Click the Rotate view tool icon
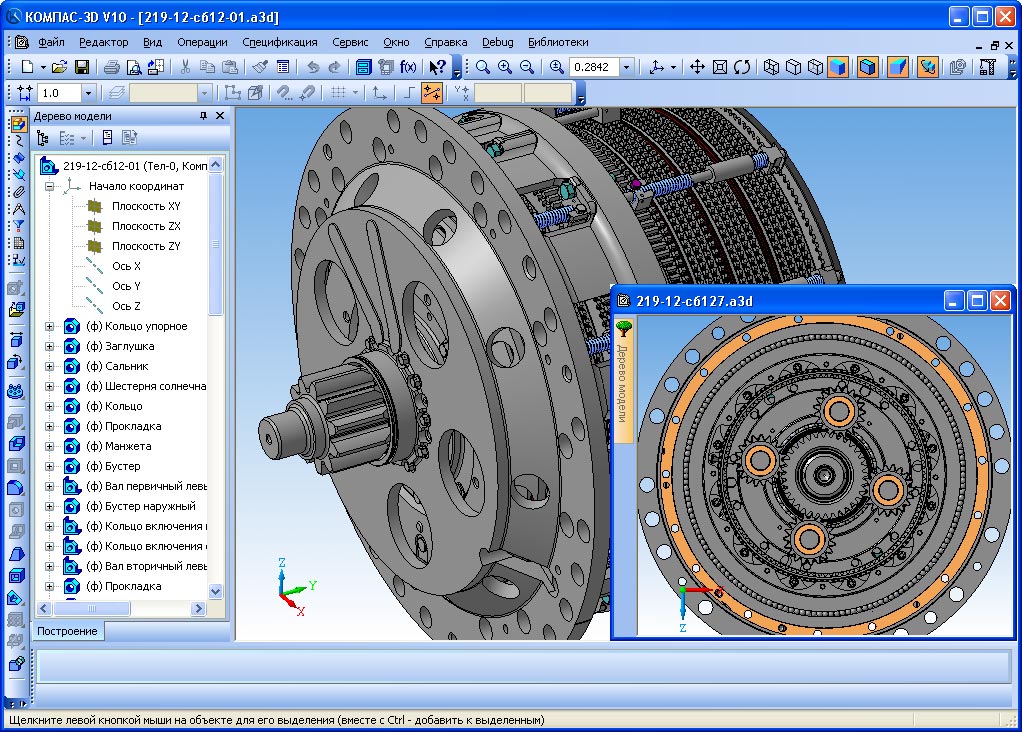This screenshot has width=1022, height=732. [742, 67]
